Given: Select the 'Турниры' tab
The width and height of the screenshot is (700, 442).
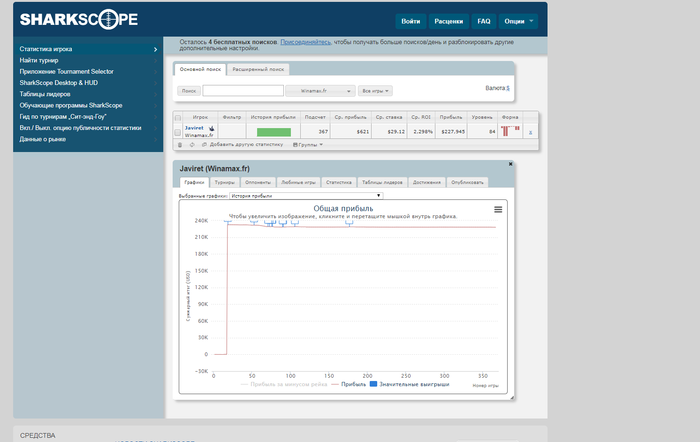Looking at the screenshot, I should pos(224,182).
